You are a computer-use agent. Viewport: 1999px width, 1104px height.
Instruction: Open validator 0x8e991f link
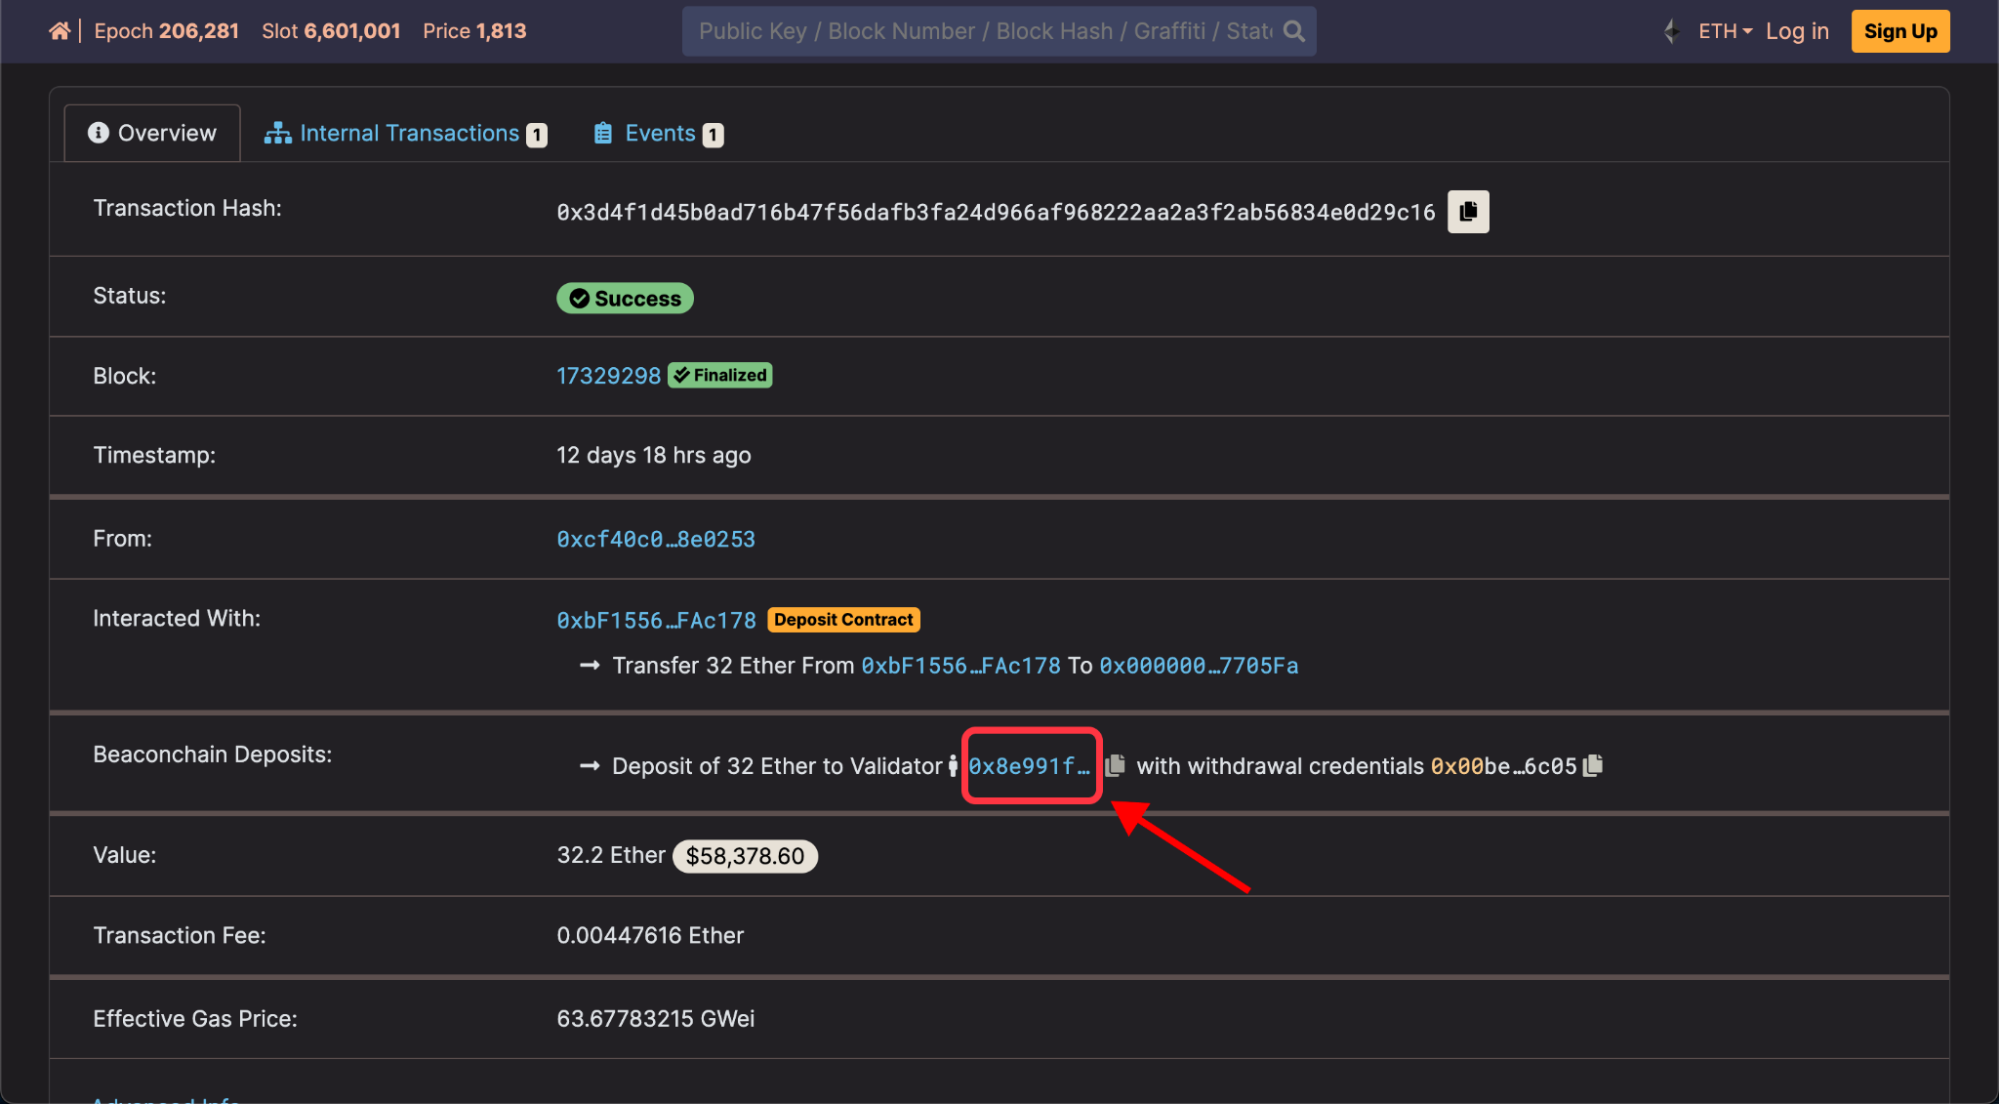(1028, 766)
